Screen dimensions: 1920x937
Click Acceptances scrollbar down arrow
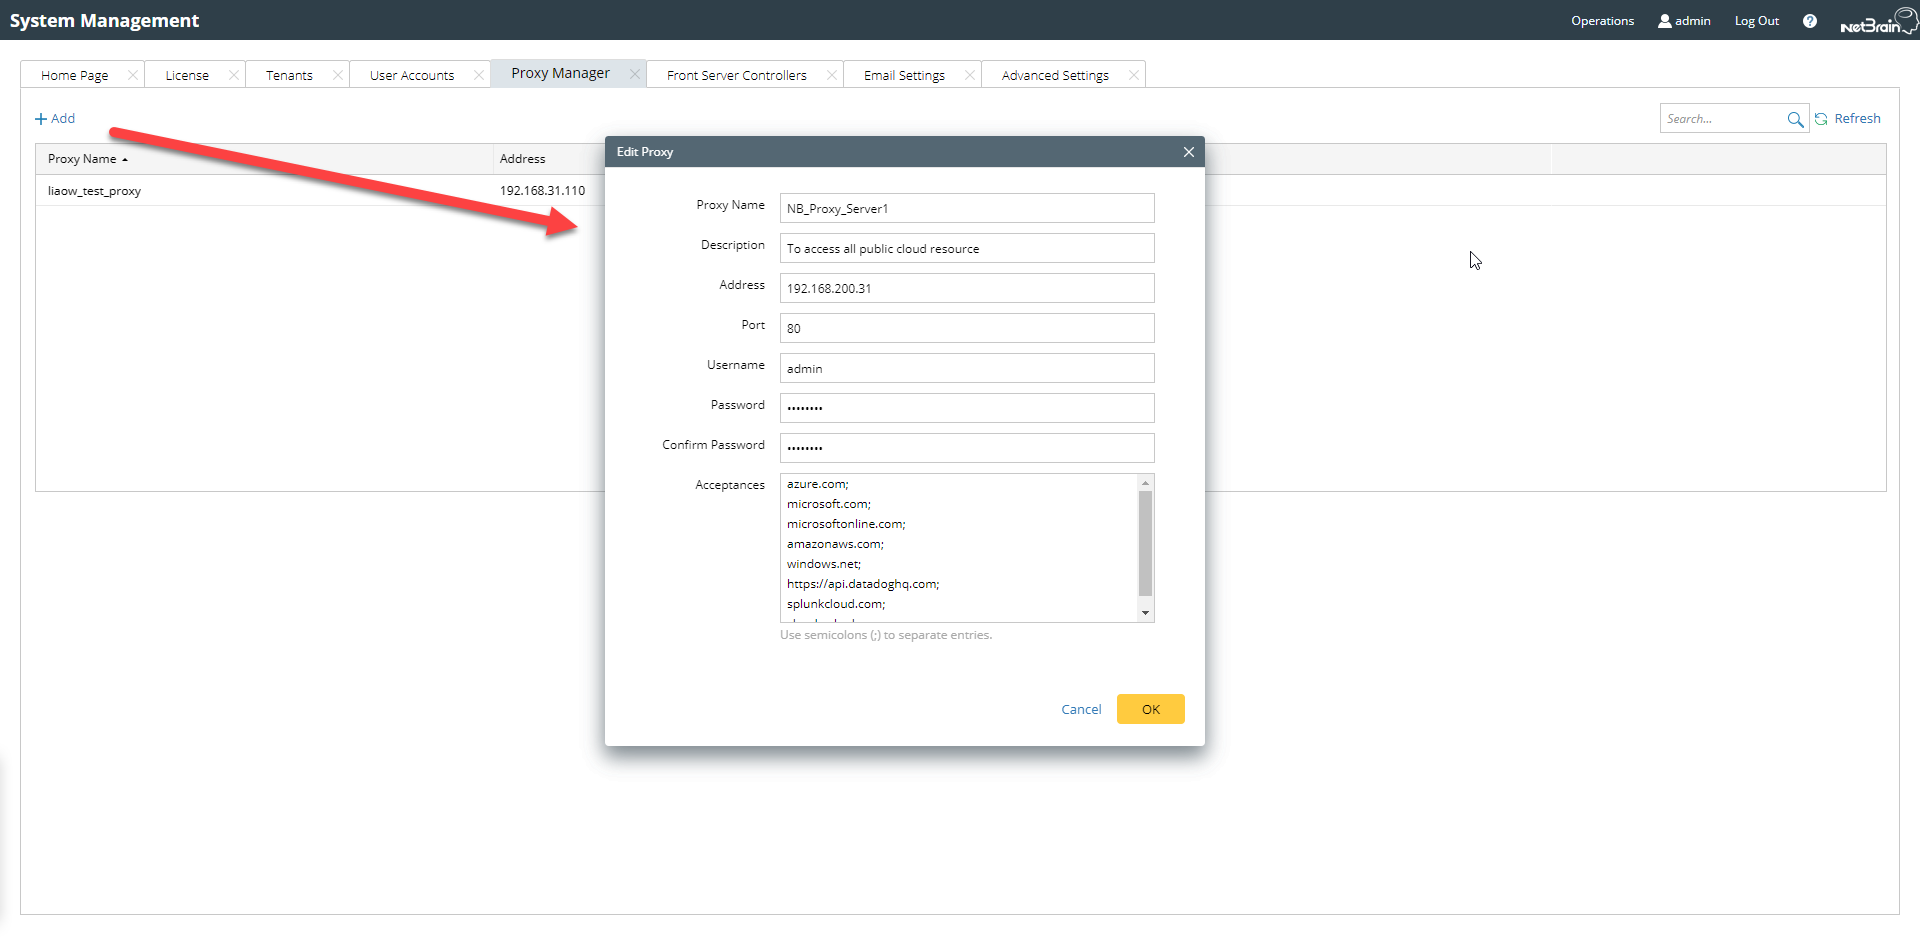(x=1146, y=612)
